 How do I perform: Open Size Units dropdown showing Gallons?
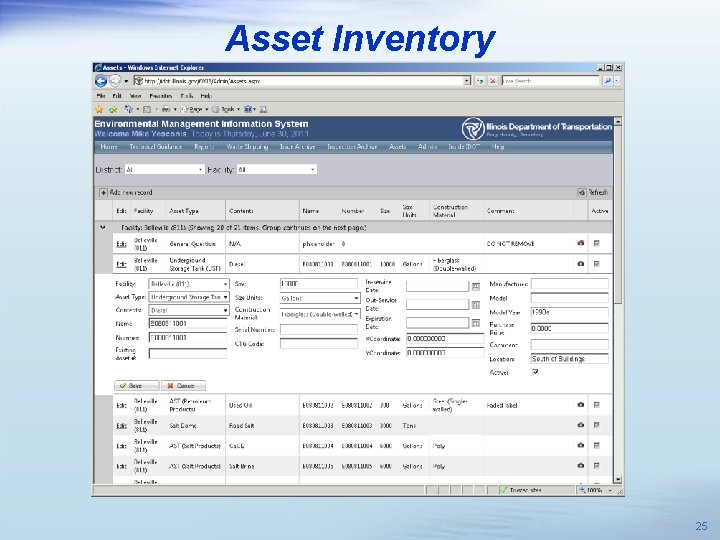click(320, 298)
